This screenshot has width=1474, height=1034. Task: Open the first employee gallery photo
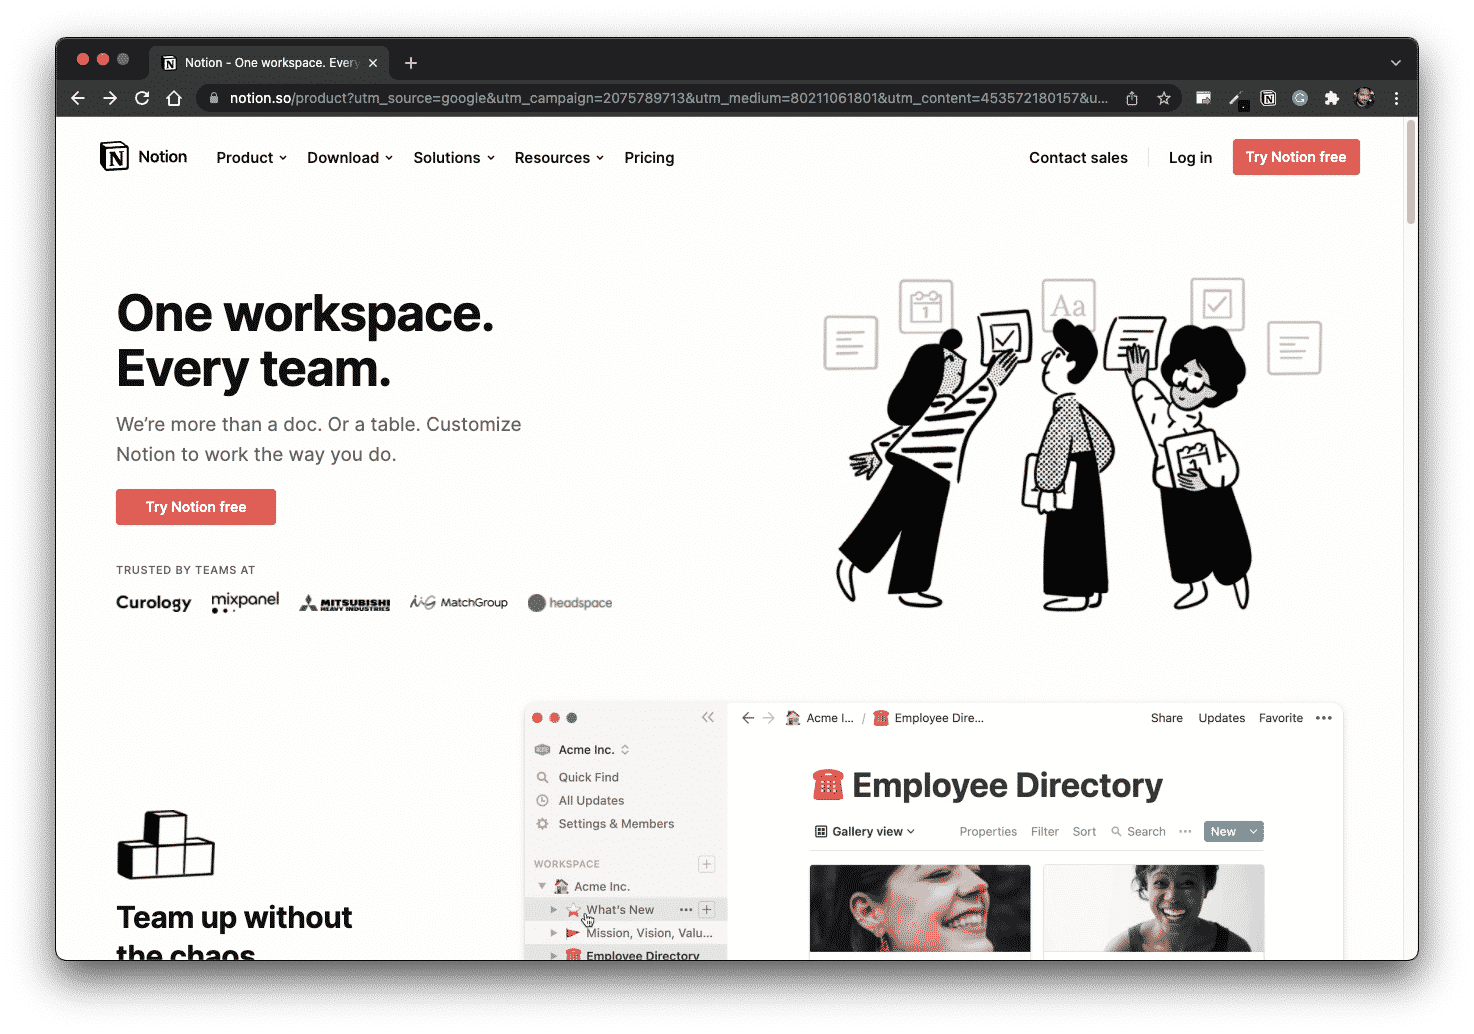[920, 908]
